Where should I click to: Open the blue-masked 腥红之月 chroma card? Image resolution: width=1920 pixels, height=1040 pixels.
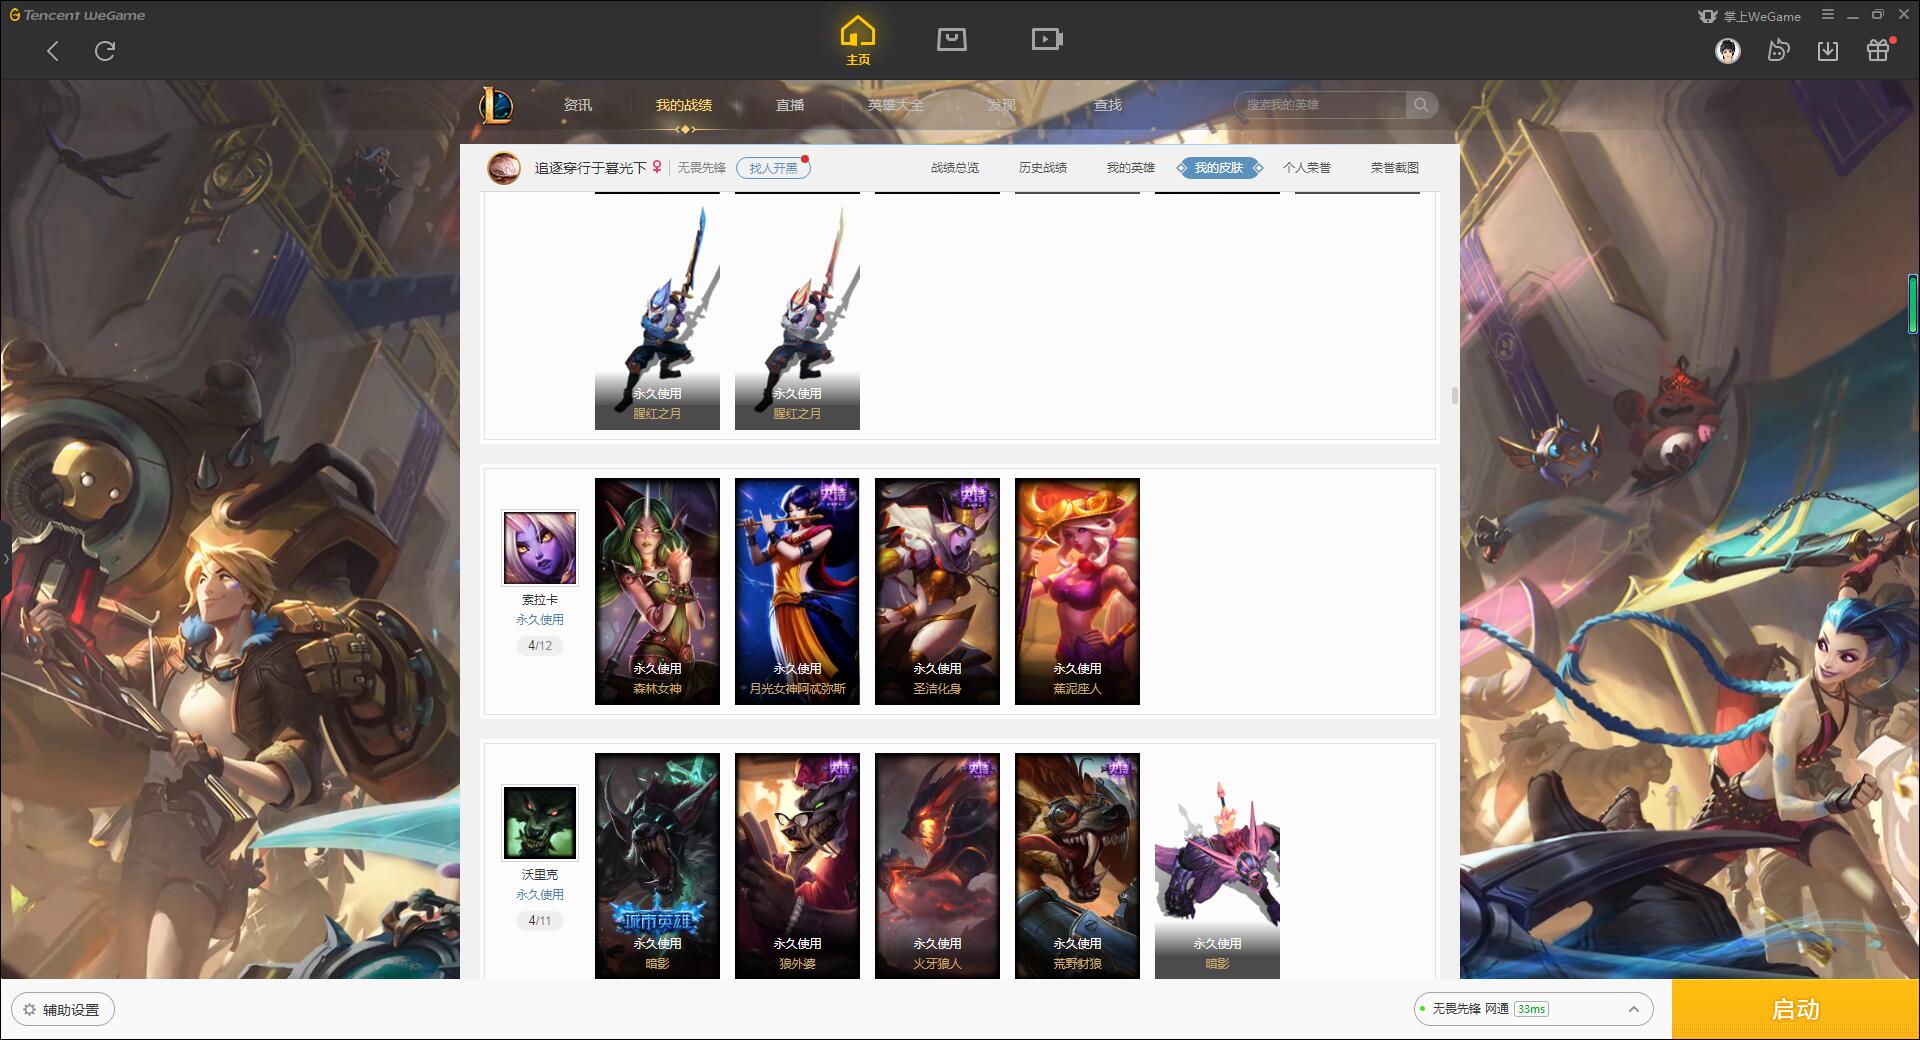[657, 316]
